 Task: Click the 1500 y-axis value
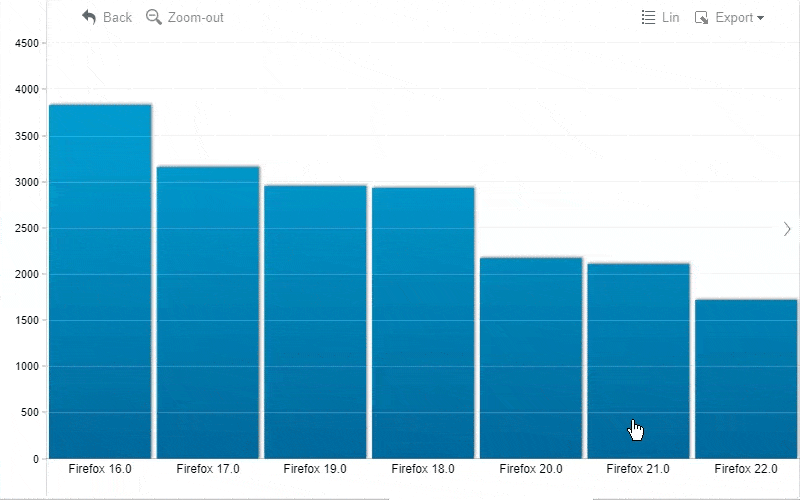point(27,320)
